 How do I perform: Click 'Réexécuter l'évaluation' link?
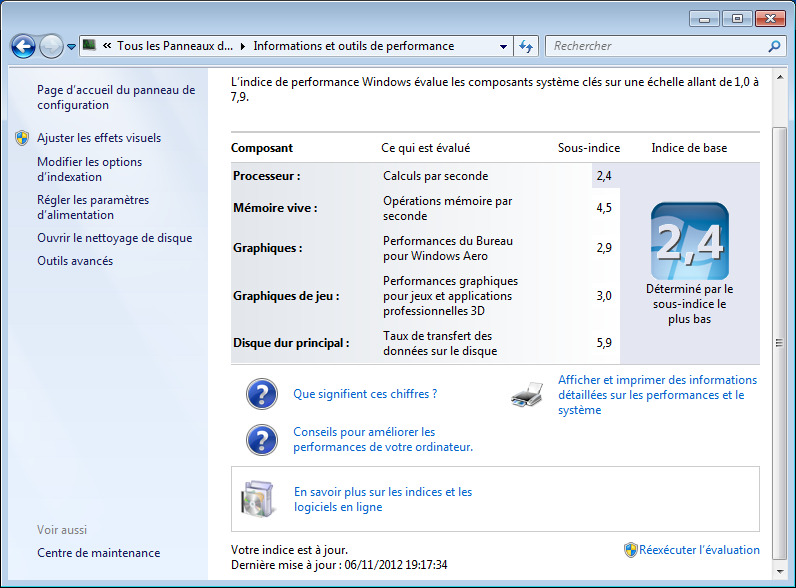pyautogui.click(x=699, y=550)
